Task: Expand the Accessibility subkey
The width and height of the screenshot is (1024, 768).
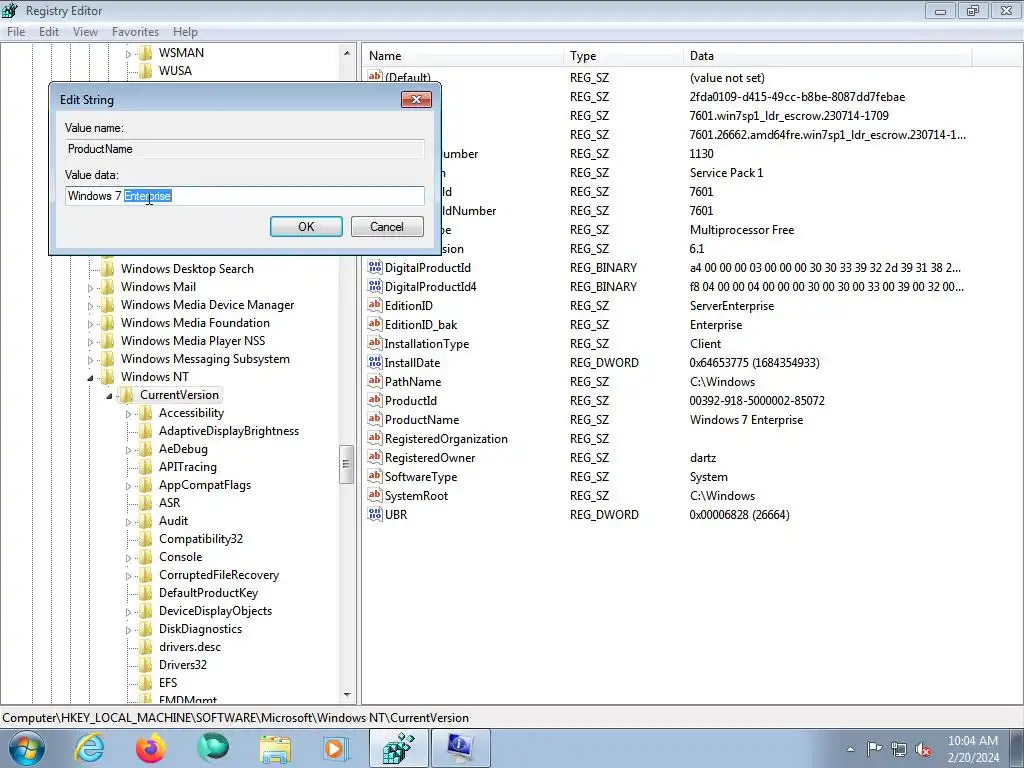Action: tap(129, 414)
